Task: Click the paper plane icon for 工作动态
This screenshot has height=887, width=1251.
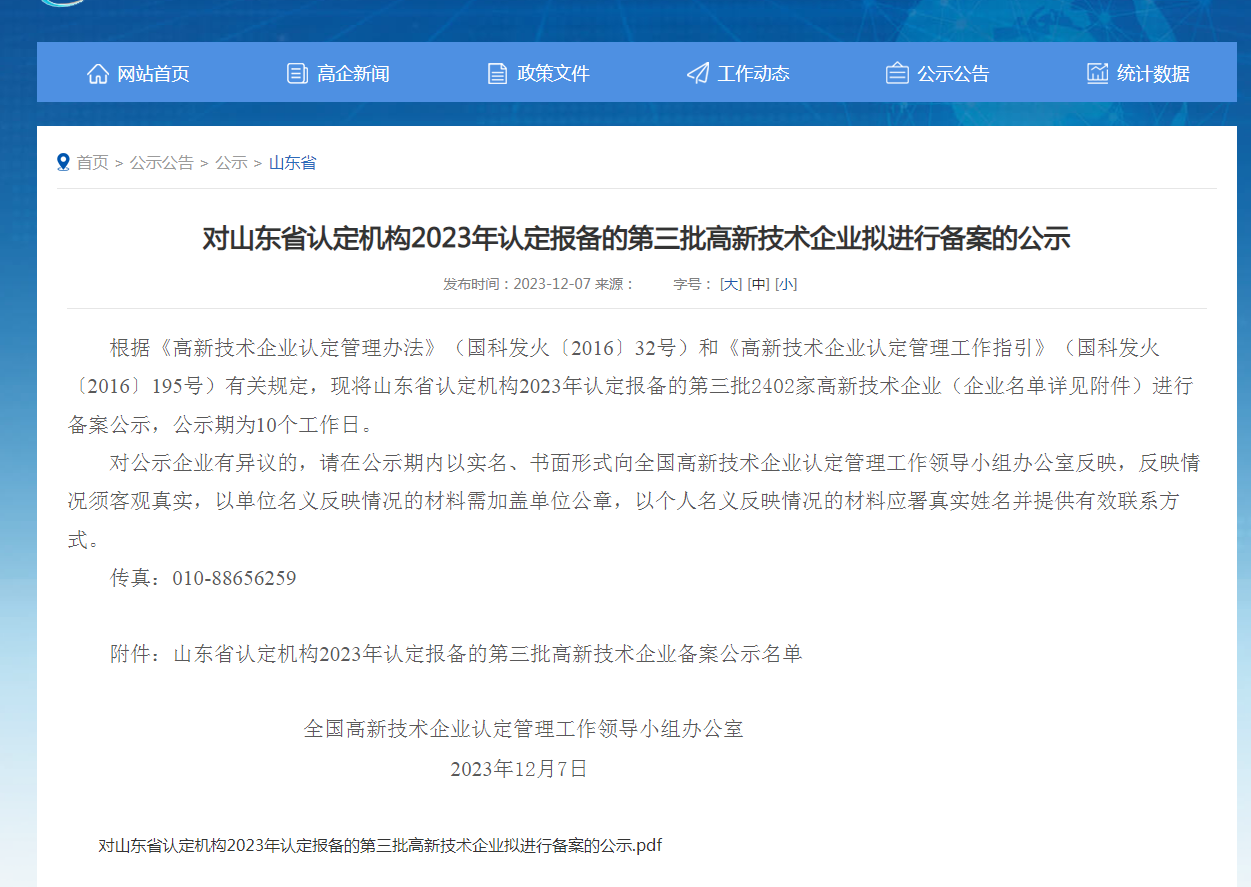Action: 696,72
